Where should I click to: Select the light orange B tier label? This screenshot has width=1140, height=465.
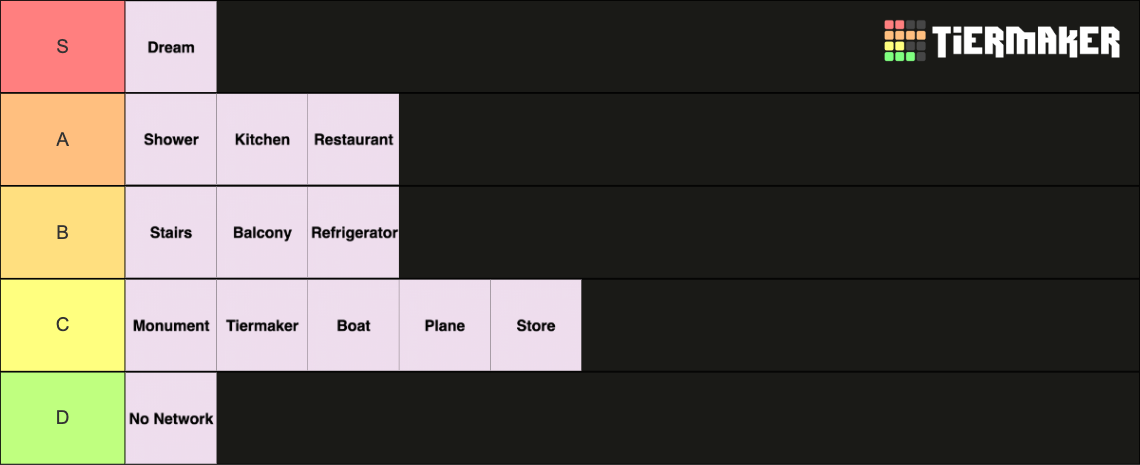[63, 232]
